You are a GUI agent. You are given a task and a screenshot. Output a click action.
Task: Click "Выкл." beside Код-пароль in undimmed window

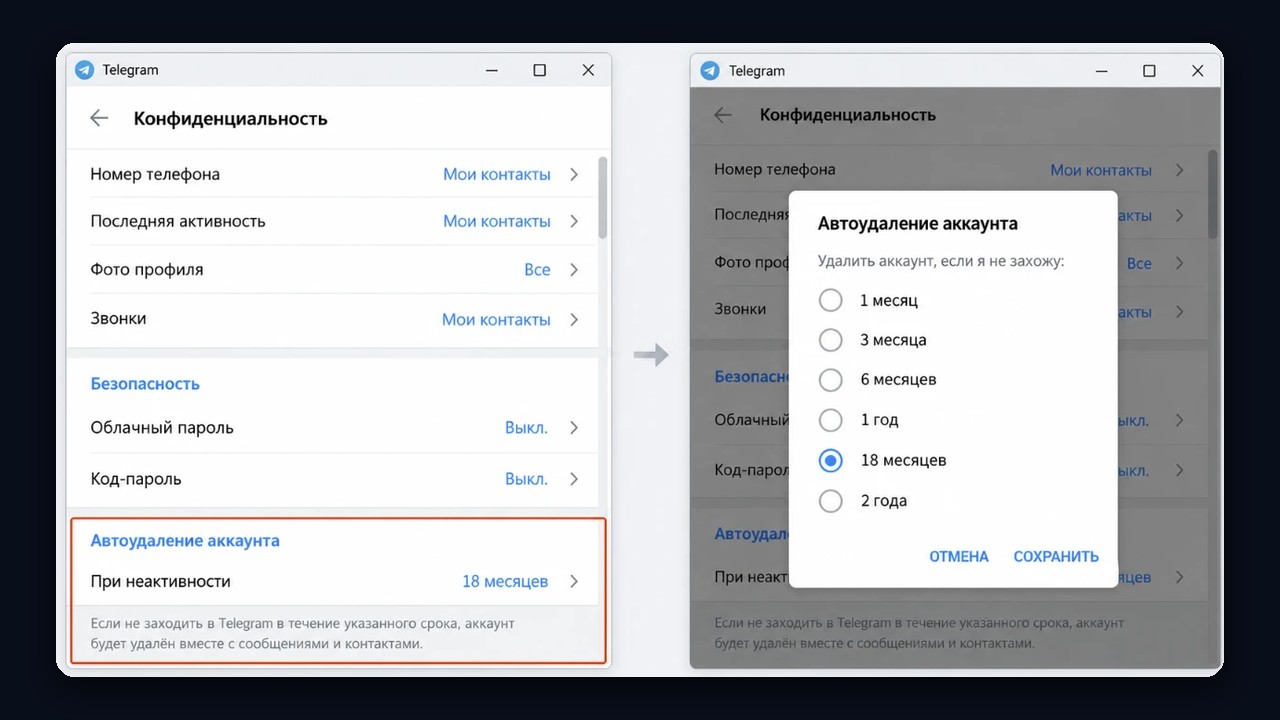(526, 479)
